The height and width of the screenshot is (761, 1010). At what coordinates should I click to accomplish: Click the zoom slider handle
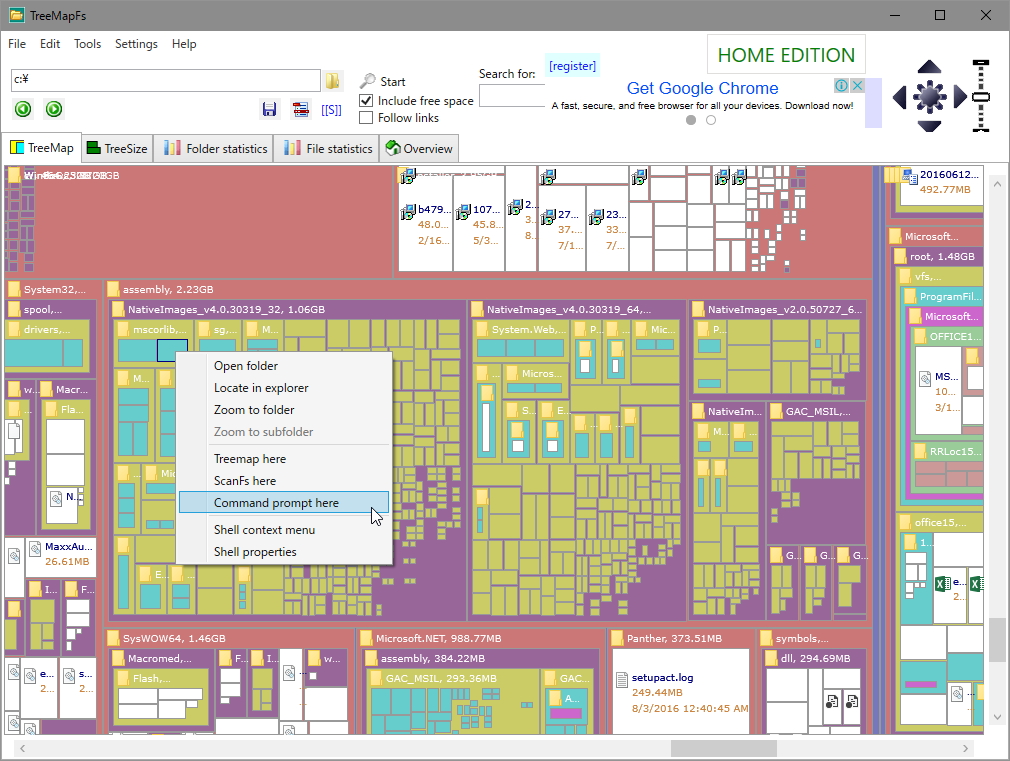[980, 97]
